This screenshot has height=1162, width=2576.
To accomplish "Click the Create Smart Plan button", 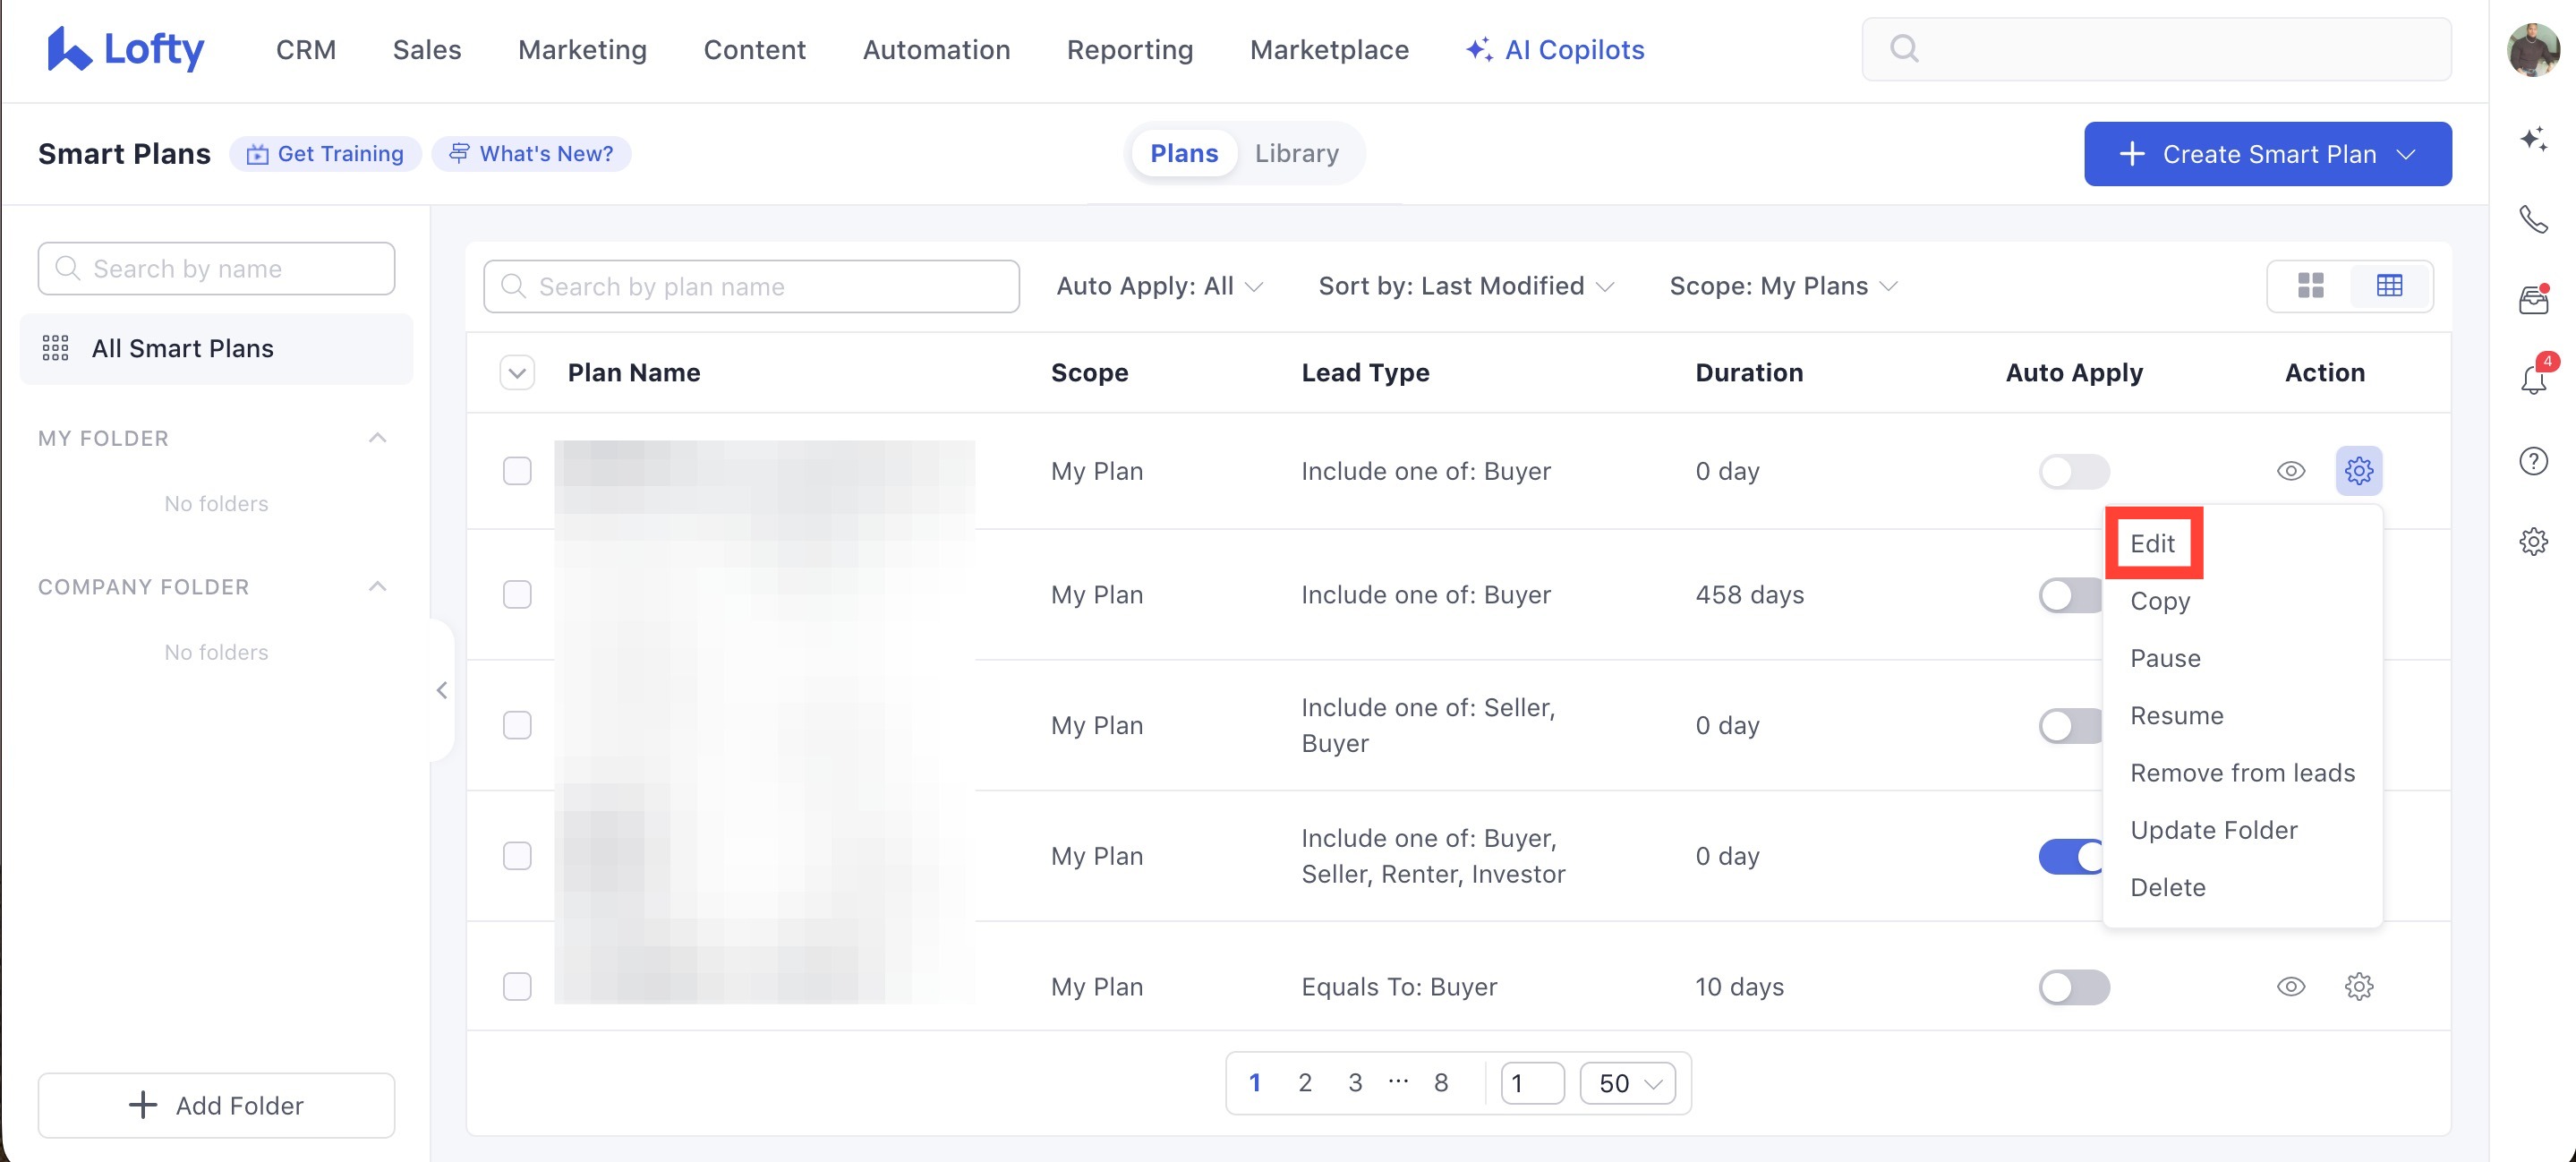I will [x=2267, y=154].
